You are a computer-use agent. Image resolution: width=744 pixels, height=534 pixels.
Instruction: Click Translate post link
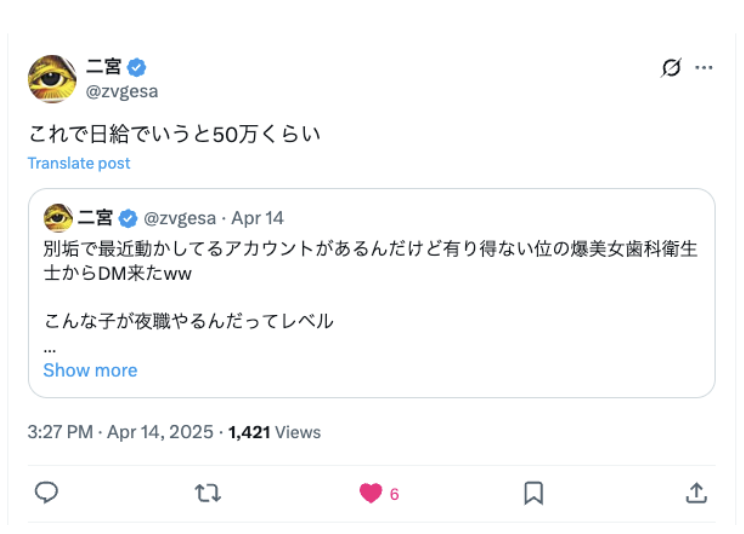point(79,163)
